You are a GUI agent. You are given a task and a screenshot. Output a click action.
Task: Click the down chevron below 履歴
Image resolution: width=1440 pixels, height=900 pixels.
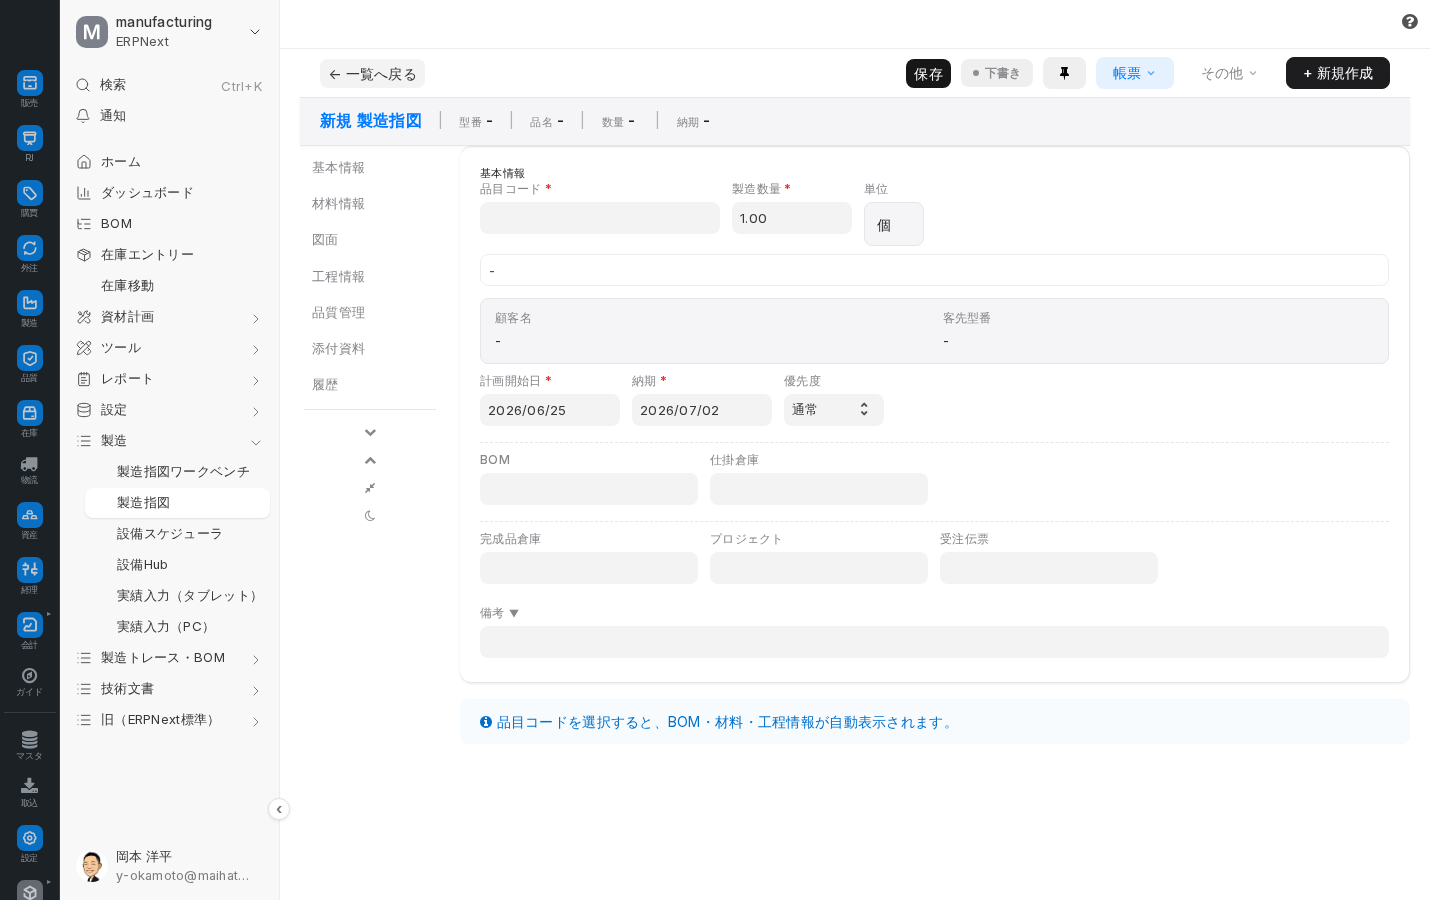(370, 432)
